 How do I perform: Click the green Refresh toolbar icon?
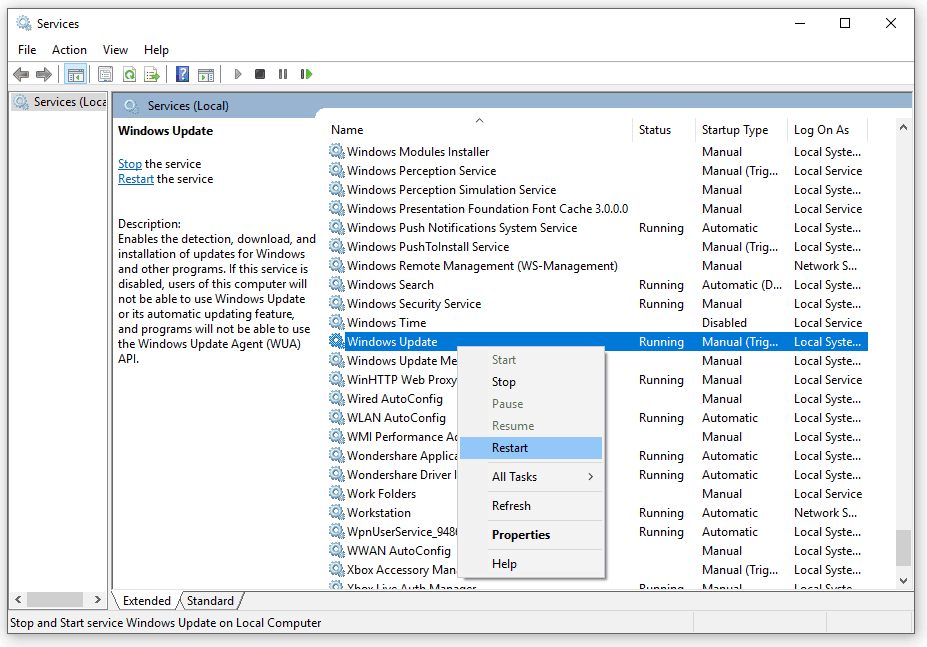129,75
